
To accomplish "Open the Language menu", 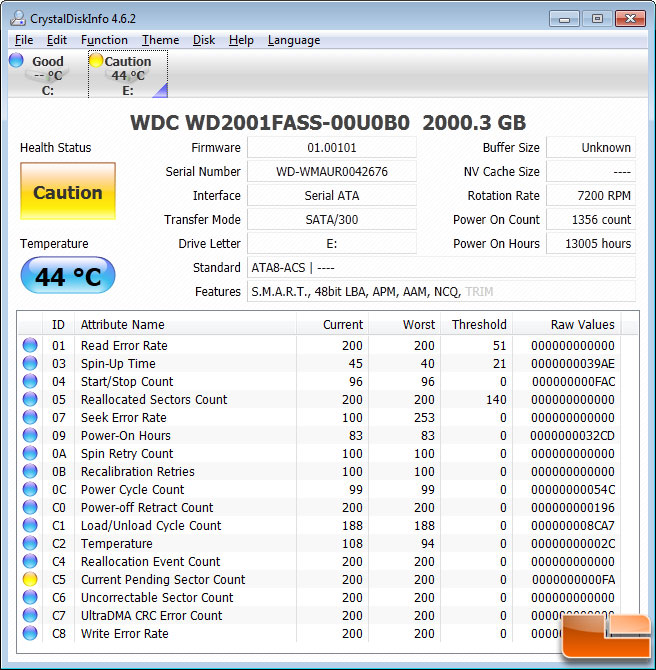I will click(x=294, y=40).
